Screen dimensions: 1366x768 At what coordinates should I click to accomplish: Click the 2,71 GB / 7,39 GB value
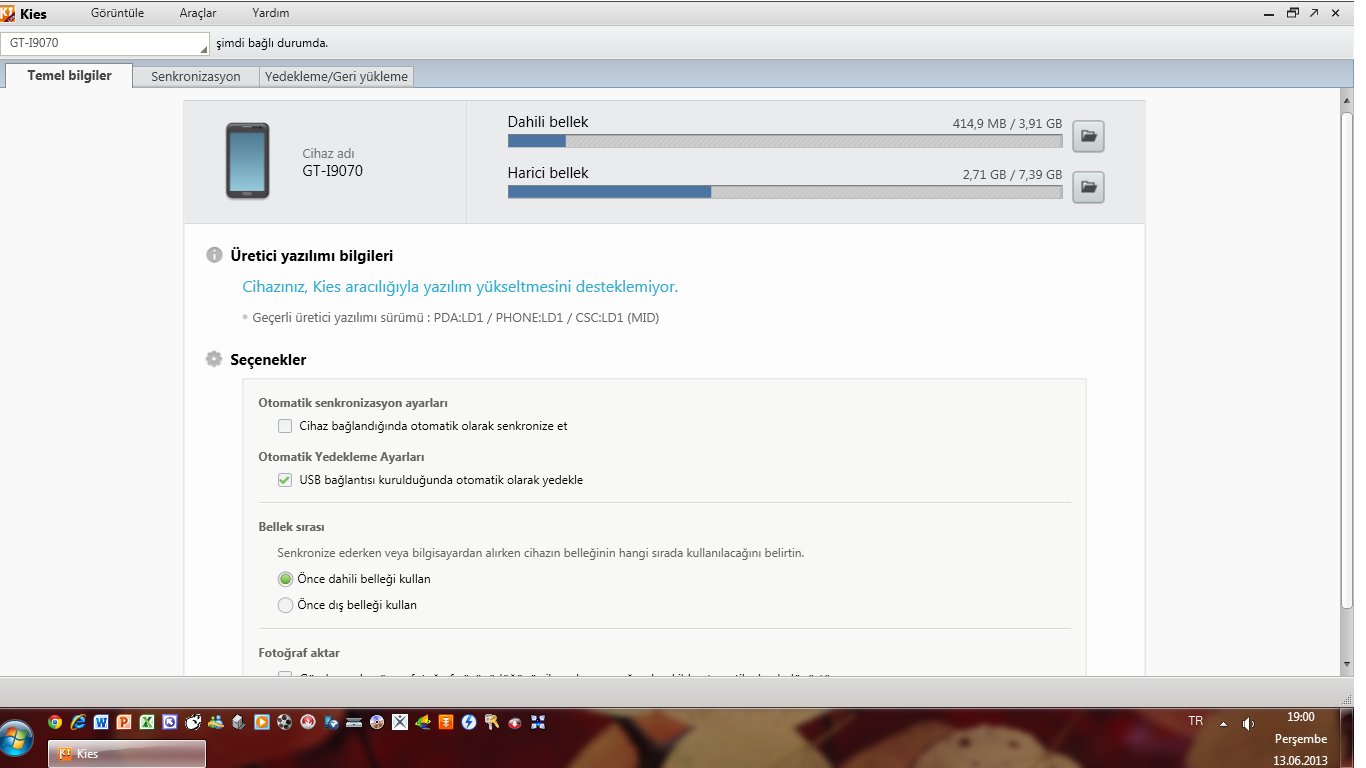pyautogui.click(x=1012, y=175)
